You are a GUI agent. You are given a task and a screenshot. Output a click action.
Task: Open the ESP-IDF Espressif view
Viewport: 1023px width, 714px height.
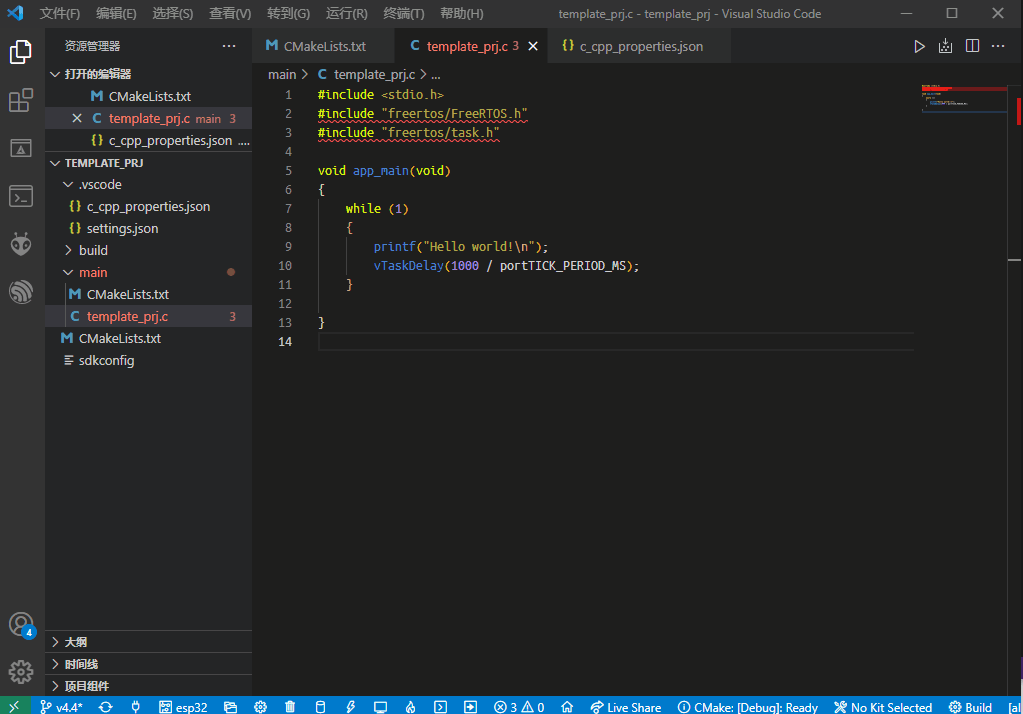[21, 292]
